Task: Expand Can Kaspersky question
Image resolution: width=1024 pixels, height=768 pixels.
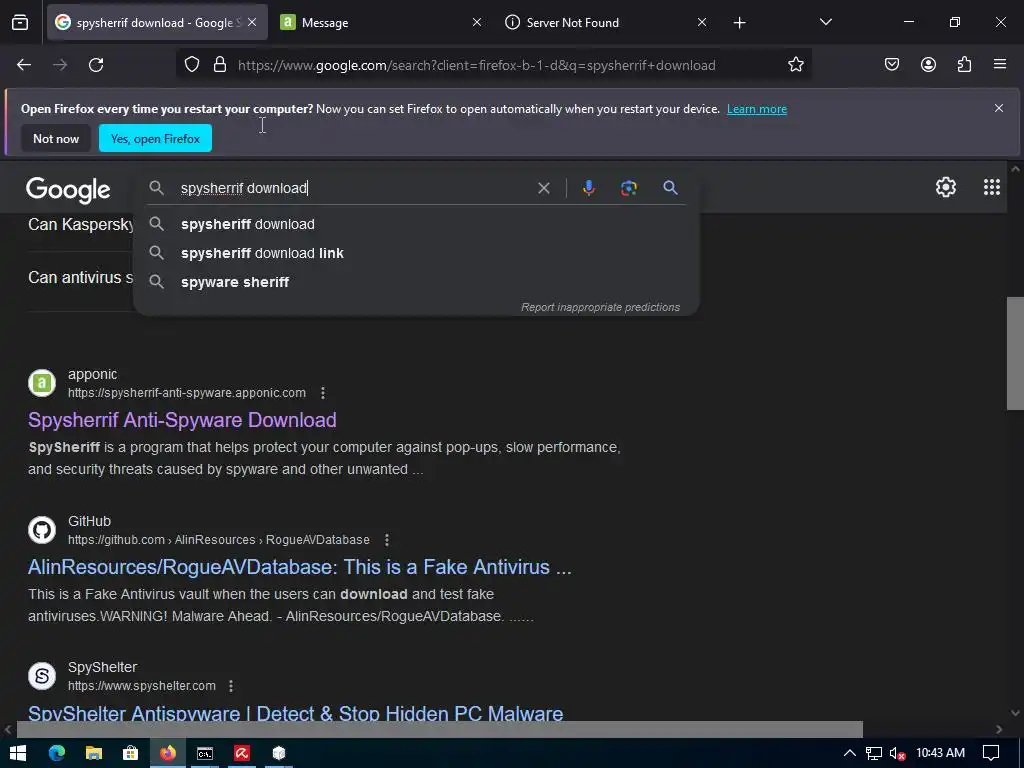Action: click(x=80, y=225)
